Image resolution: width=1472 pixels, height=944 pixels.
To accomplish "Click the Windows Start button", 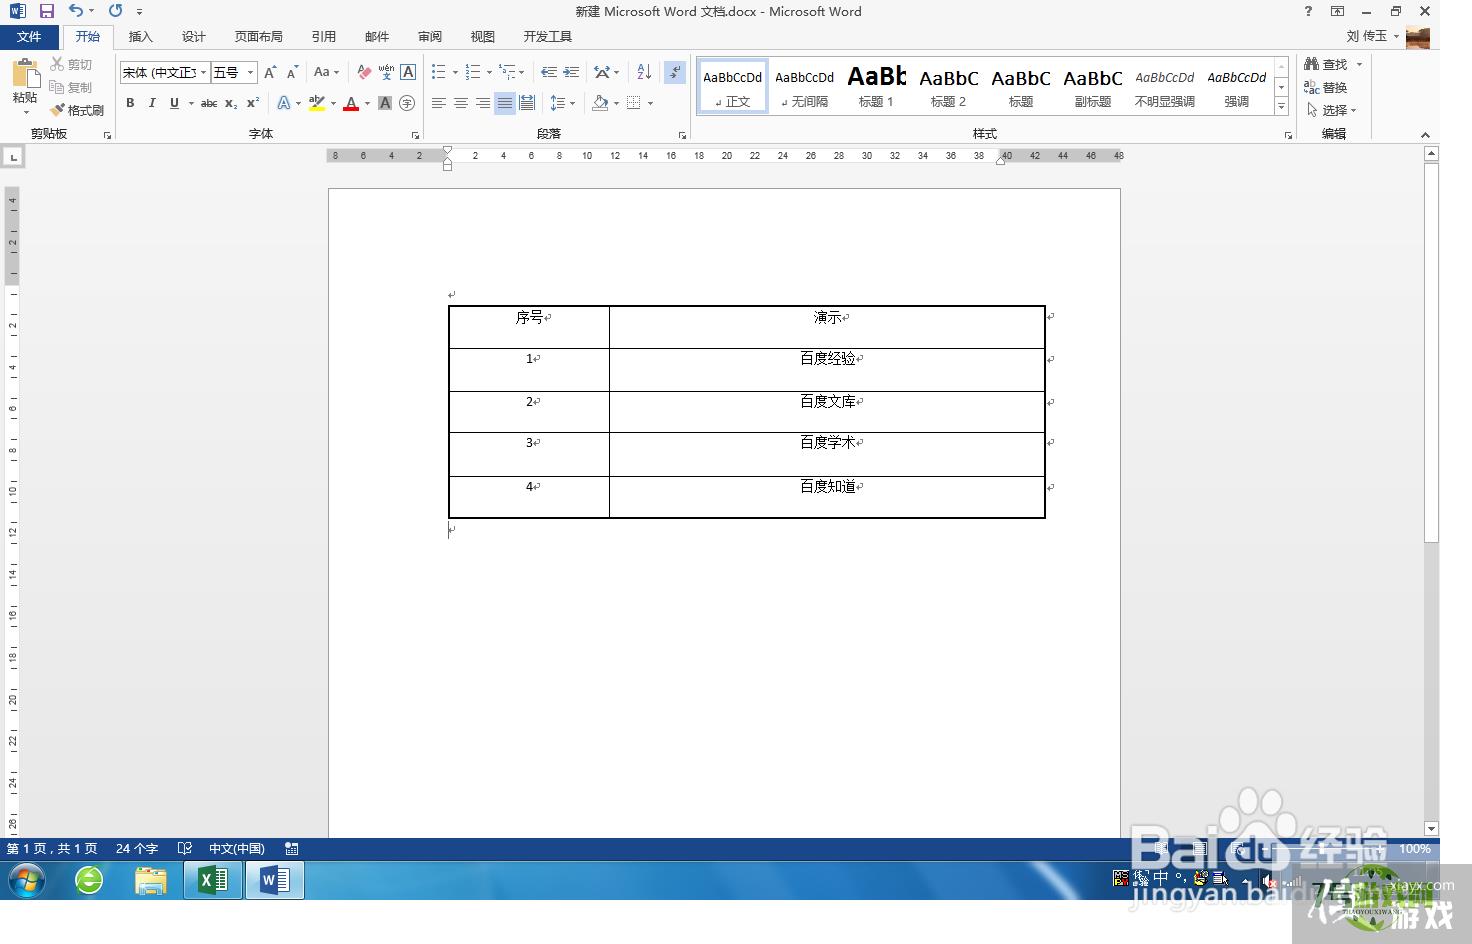I will 27,880.
